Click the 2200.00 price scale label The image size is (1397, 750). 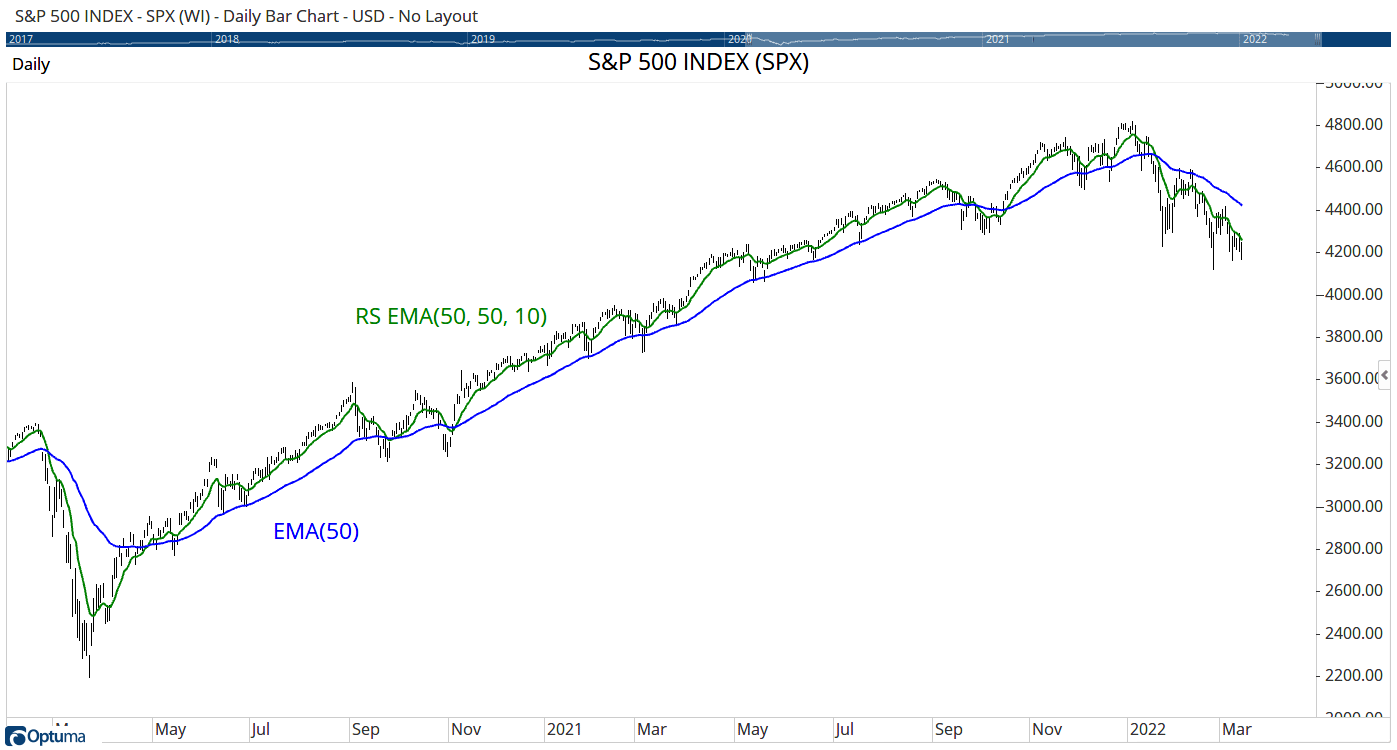coord(1354,676)
